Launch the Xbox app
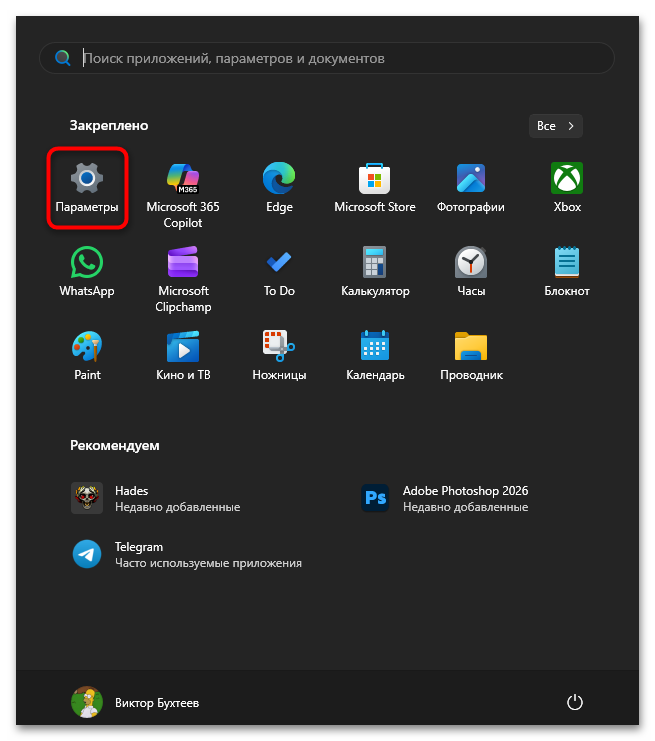 (567, 188)
